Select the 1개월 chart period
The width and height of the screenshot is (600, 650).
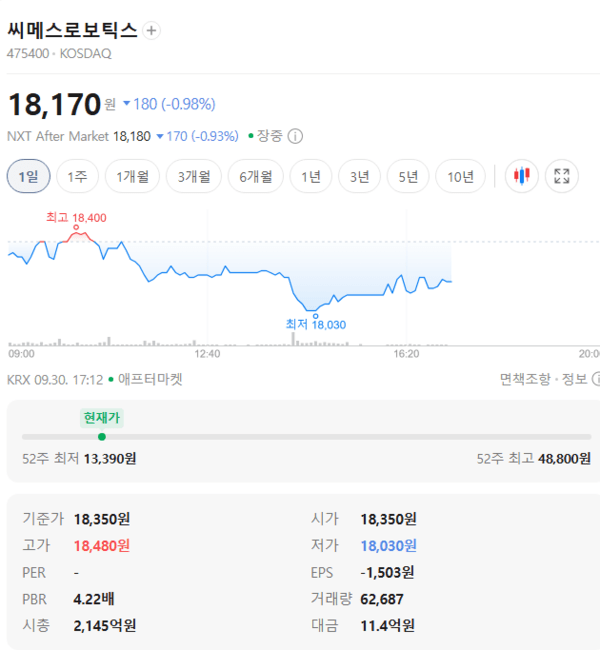point(132,176)
